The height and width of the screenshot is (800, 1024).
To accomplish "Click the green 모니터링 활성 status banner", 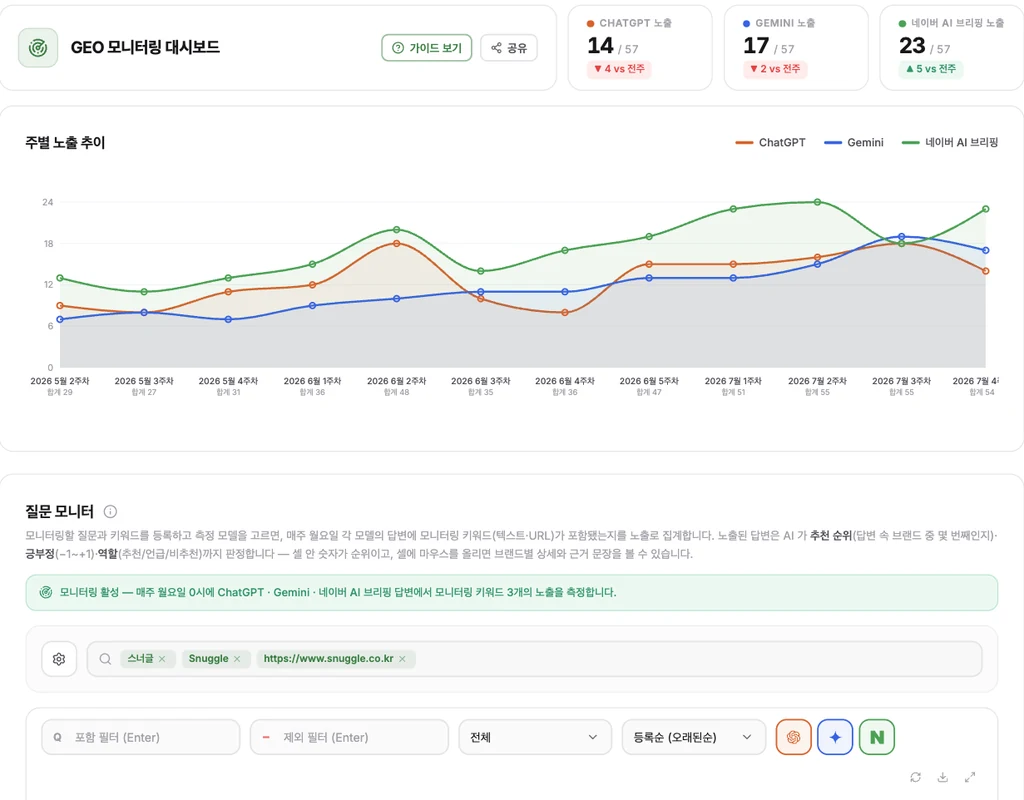I will (511, 592).
